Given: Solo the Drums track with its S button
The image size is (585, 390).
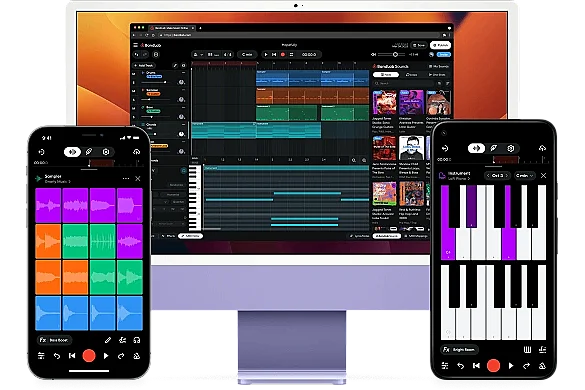Looking at the screenshot, I should click(x=134, y=82).
